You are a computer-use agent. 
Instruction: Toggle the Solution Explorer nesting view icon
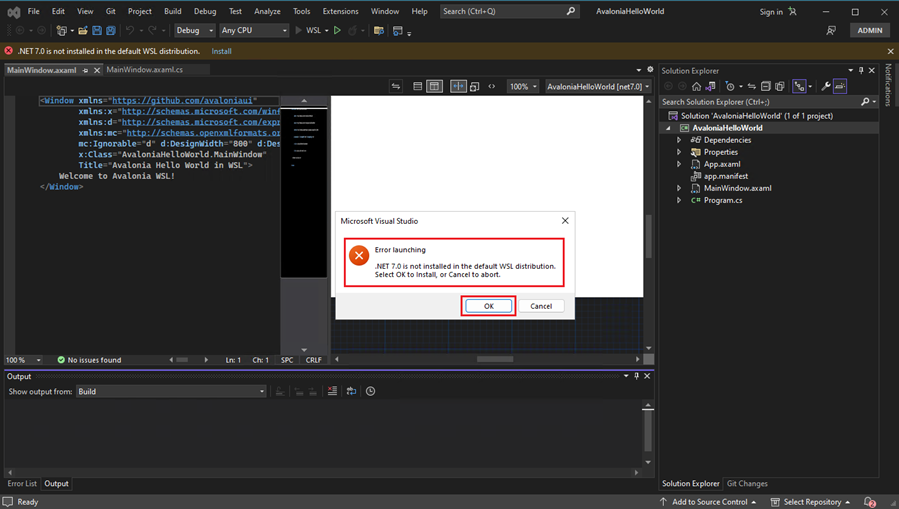point(799,87)
